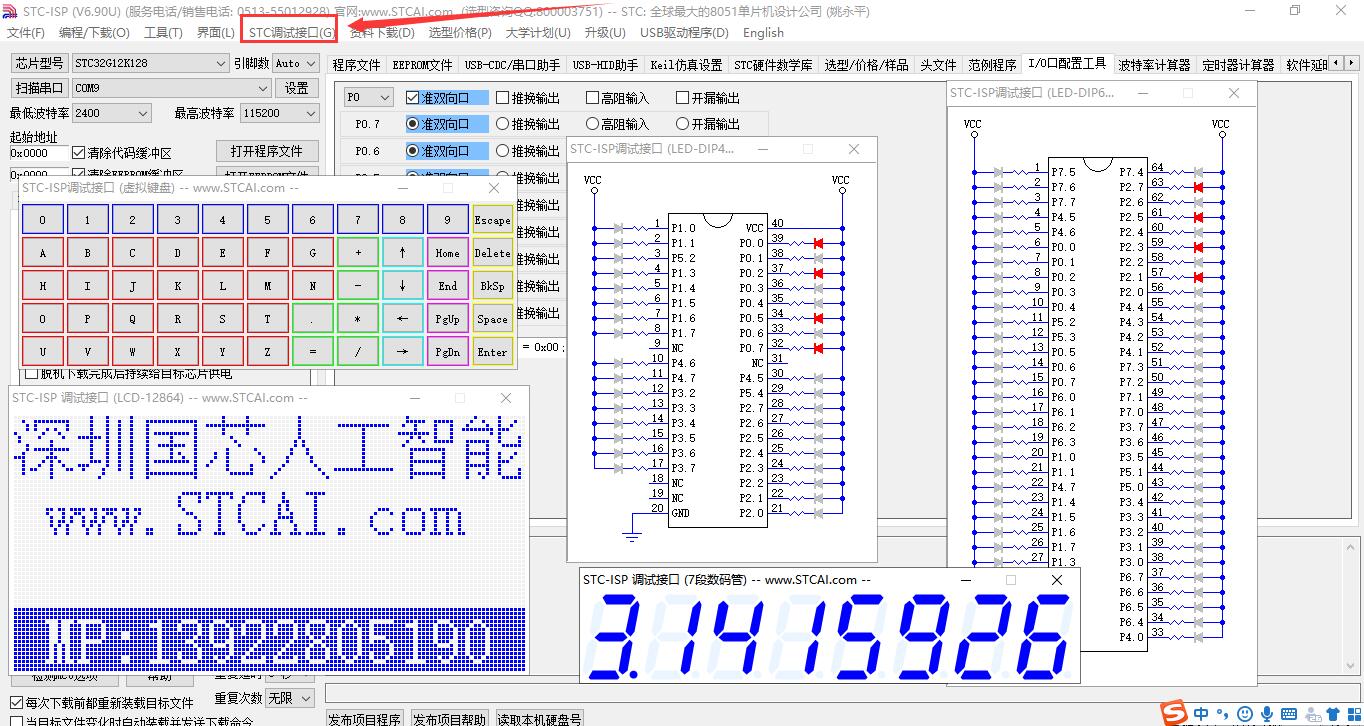Click the red LED at pin 34 P0.5
The height and width of the screenshot is (726, 1364).
(x=818, y=318)
